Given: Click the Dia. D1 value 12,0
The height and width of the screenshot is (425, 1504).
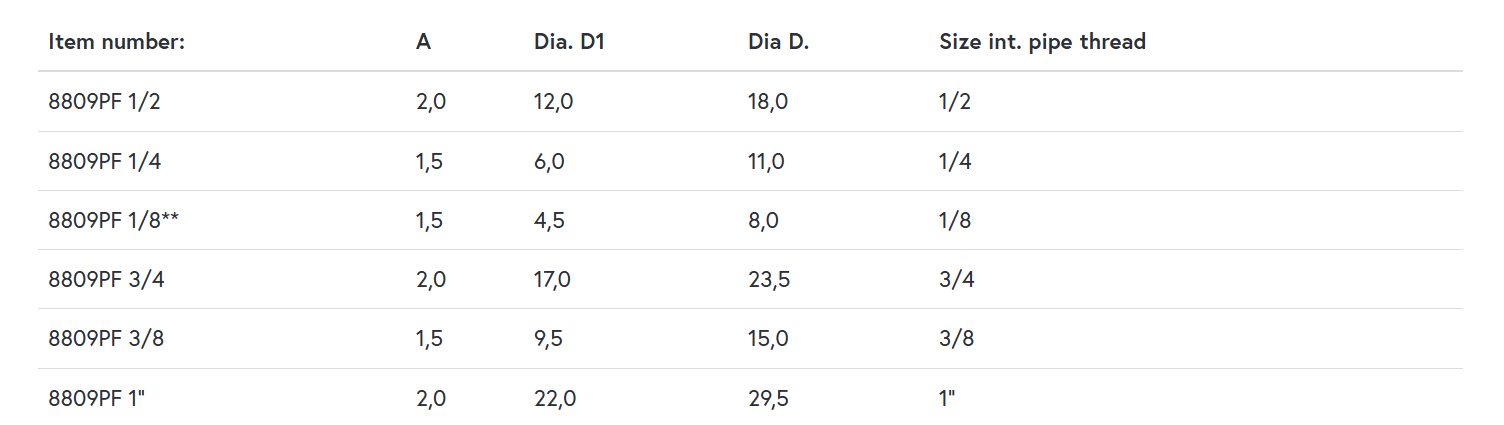Looking at the screenshot, I should point(554,102).
